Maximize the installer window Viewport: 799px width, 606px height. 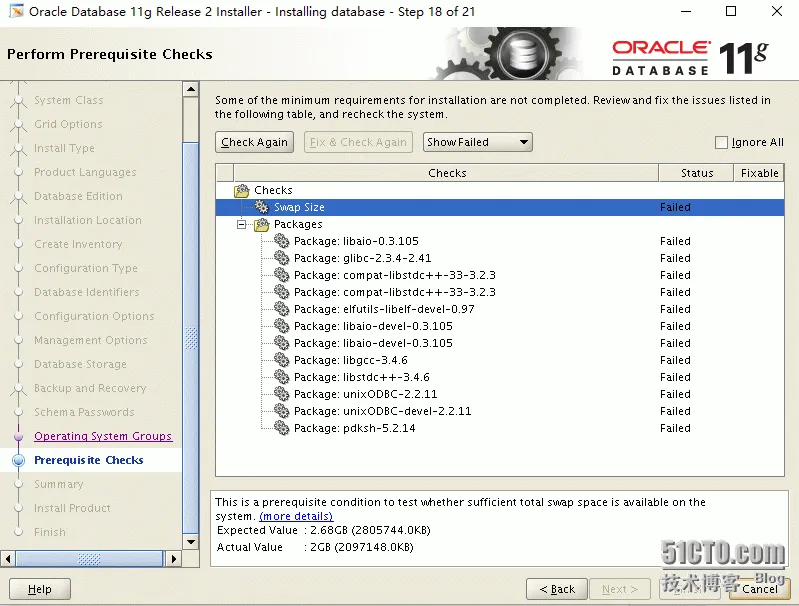tap(731, 11)
